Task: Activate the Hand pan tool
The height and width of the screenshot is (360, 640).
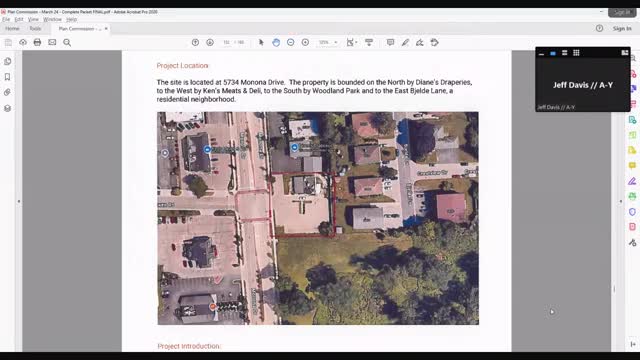Action: (x=276, y=42)
